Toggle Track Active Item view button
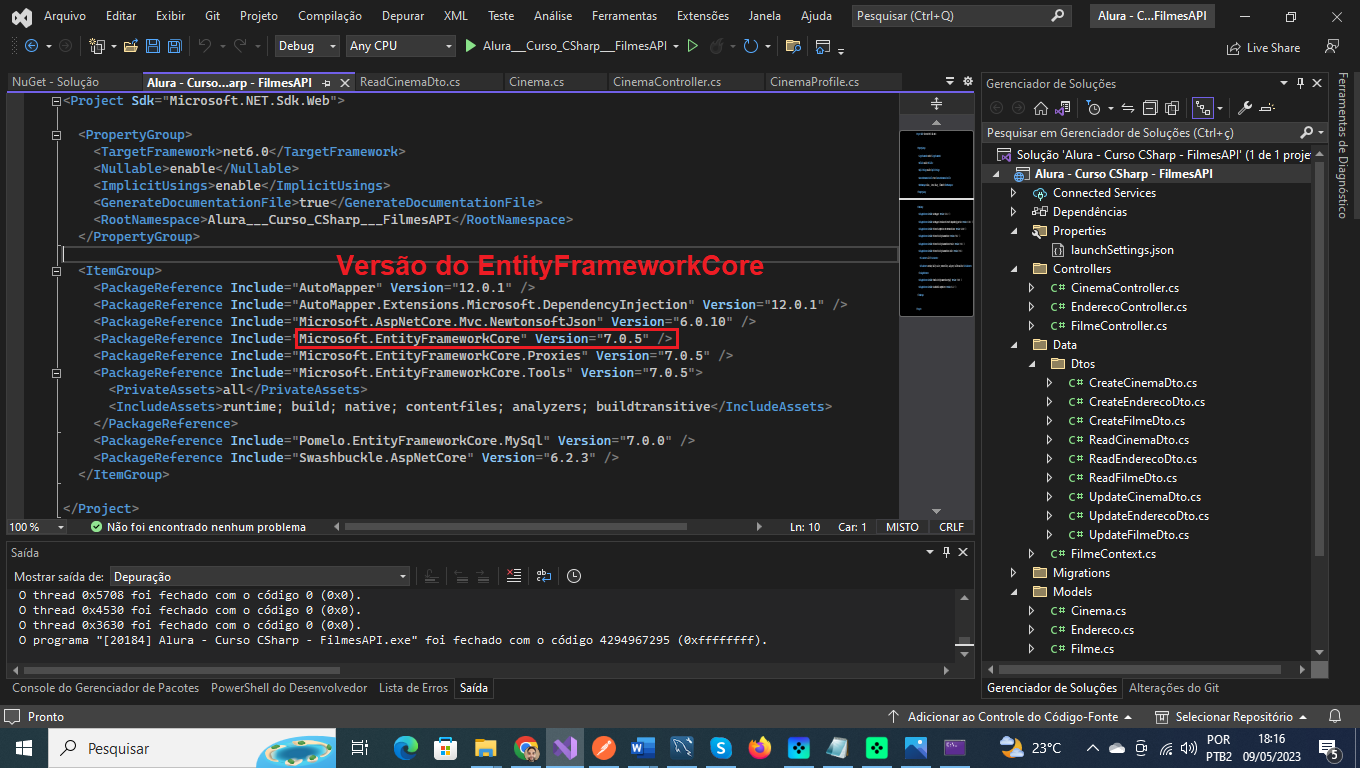The height and width of the screenshot is (768, 1360). [1203, 108]
